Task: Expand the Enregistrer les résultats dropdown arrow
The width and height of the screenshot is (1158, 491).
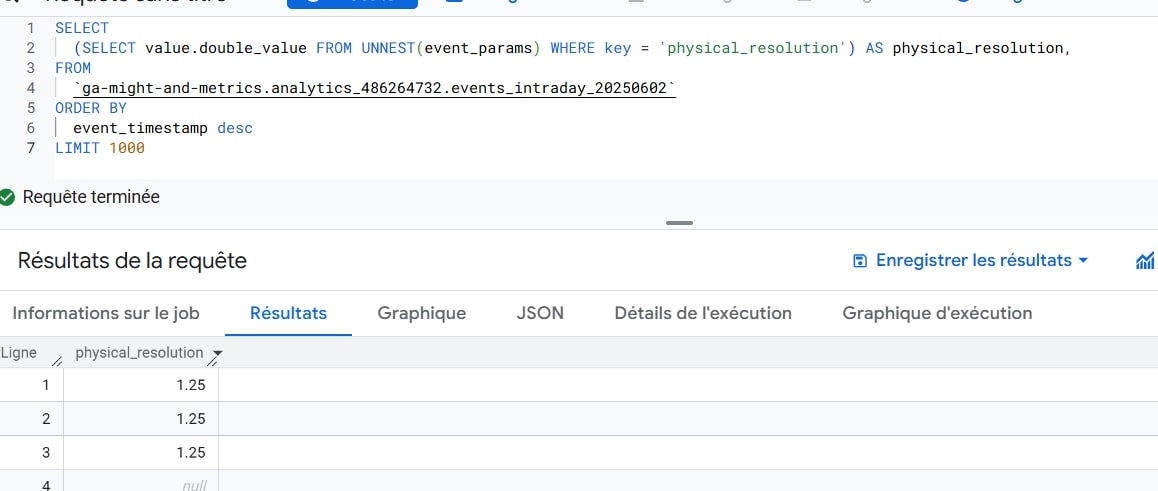Action: click(x=1082, y=261)
